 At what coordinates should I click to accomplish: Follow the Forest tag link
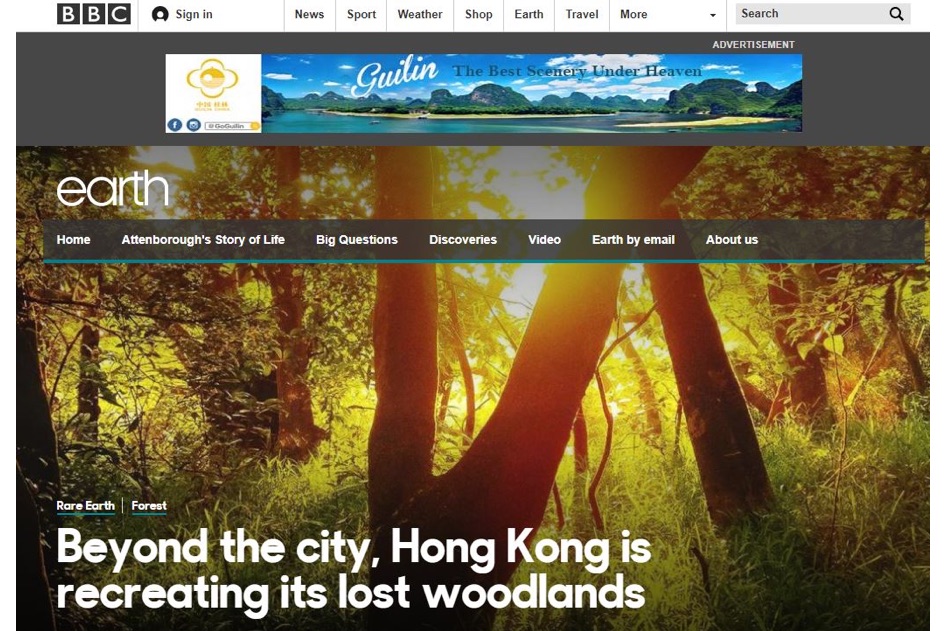tap(149, 506)
